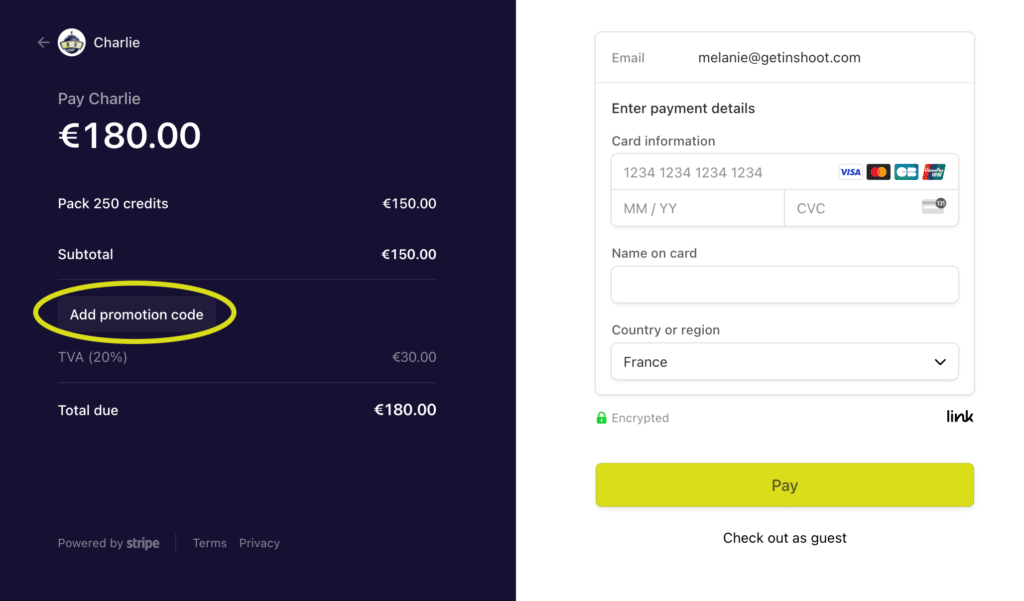Focus the card number field

(x=784, y=172)
